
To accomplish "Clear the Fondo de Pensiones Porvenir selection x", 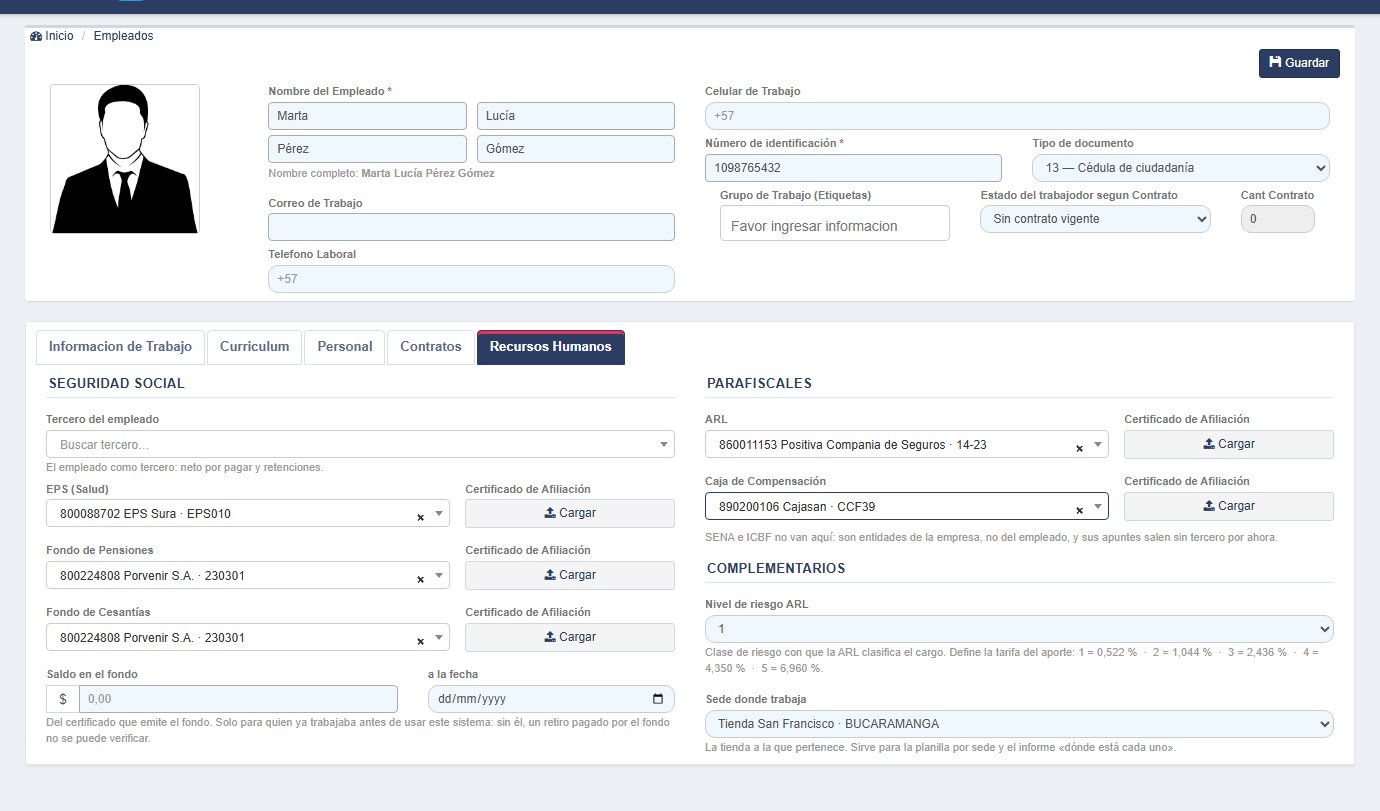I will click(x=420, y=579).
